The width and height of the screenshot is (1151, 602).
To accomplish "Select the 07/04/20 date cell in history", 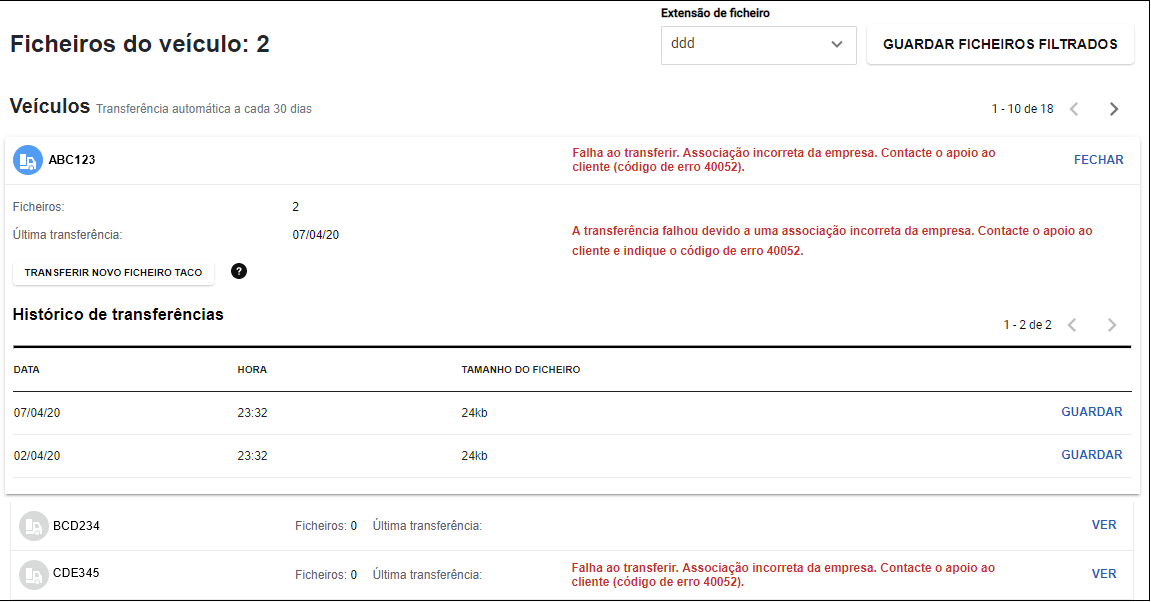I will tap(37, 413).
